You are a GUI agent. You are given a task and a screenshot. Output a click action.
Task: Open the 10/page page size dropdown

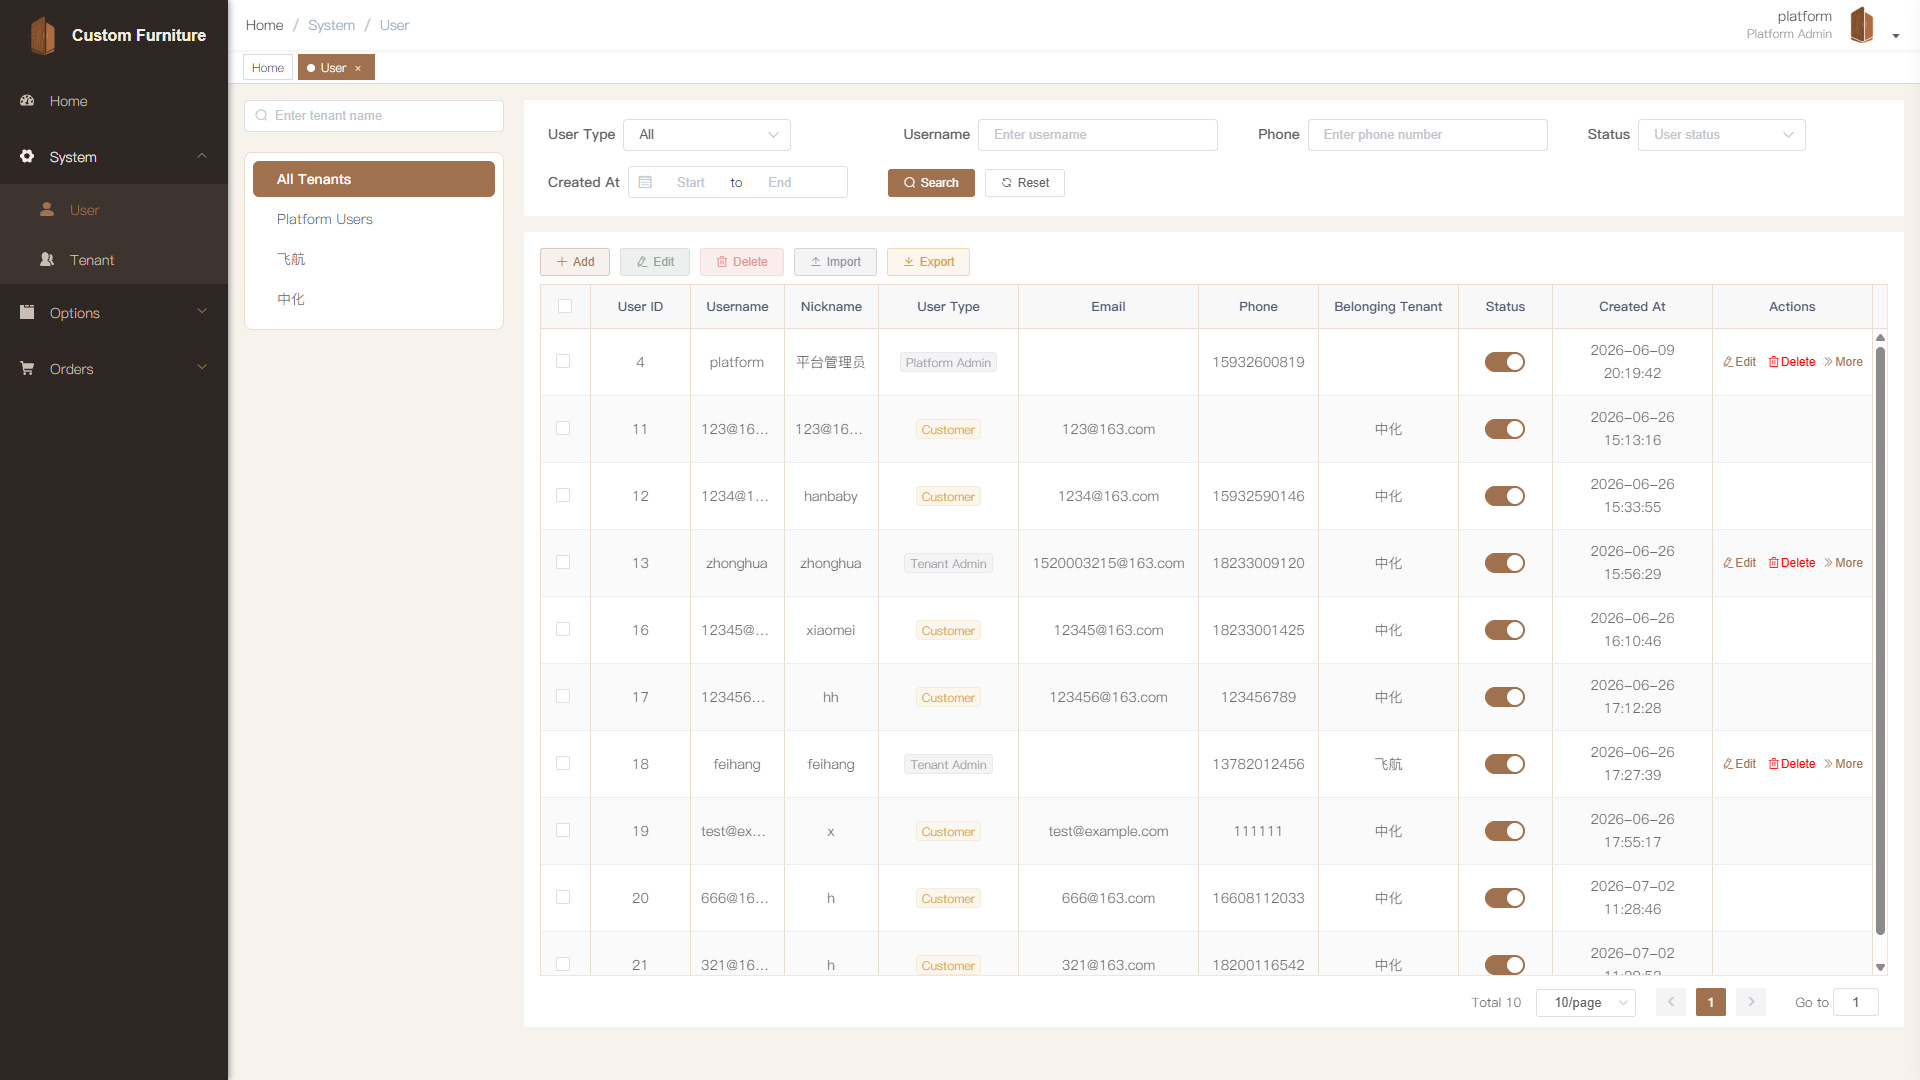1585,1002
